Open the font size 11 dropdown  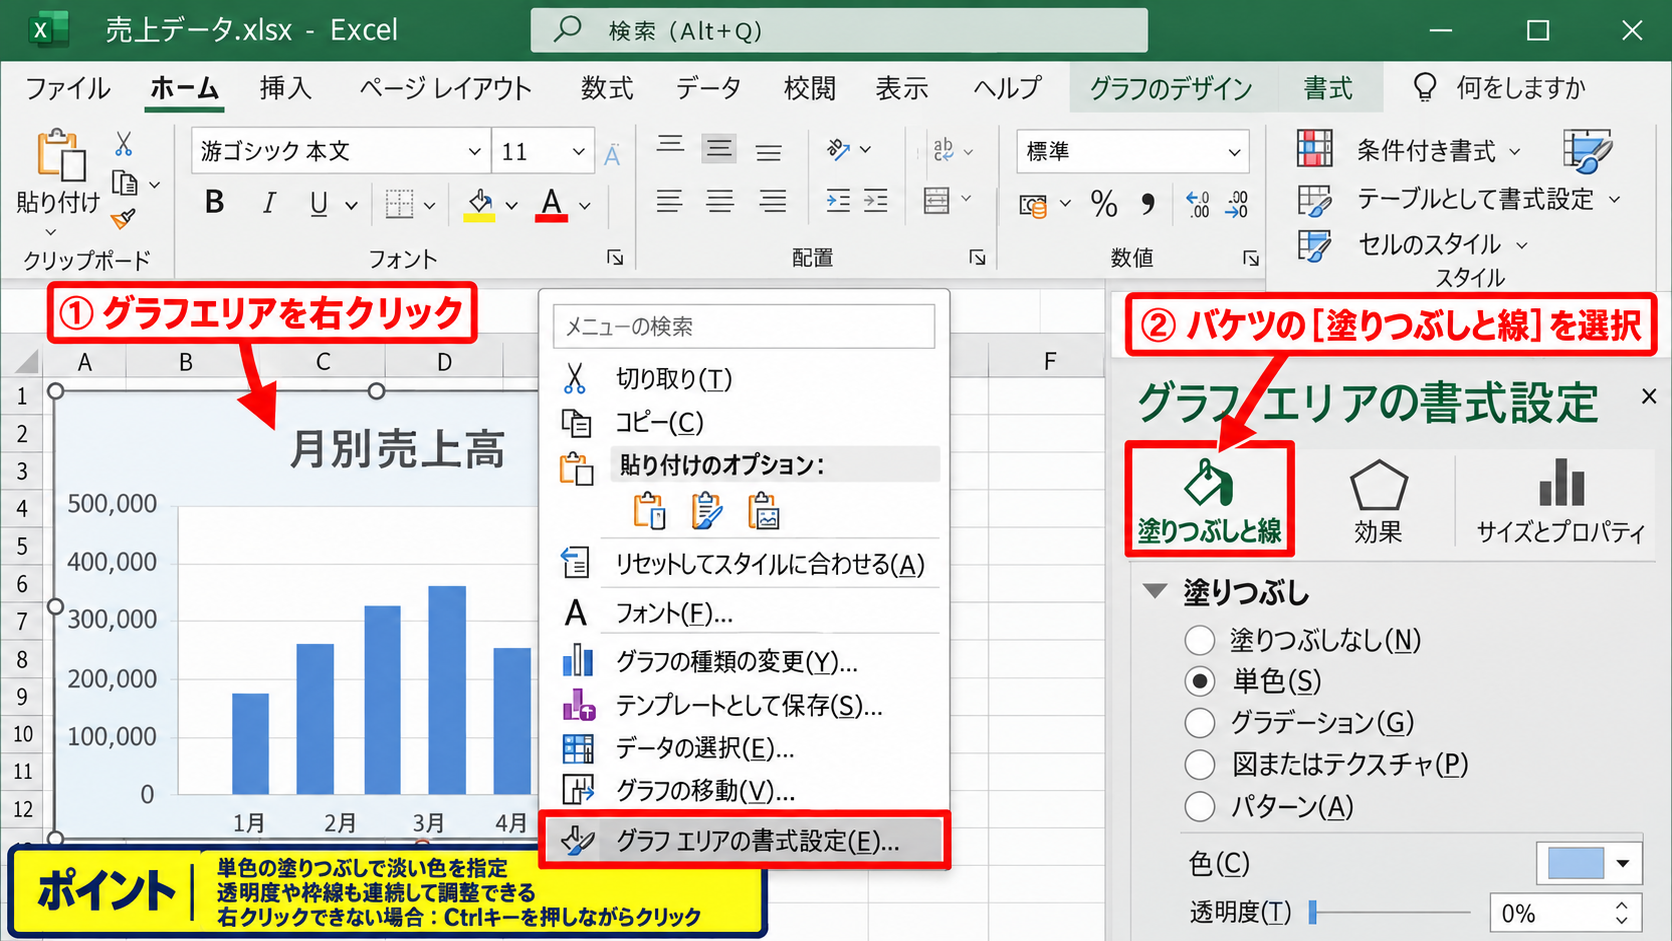click(x=577, y=152)
